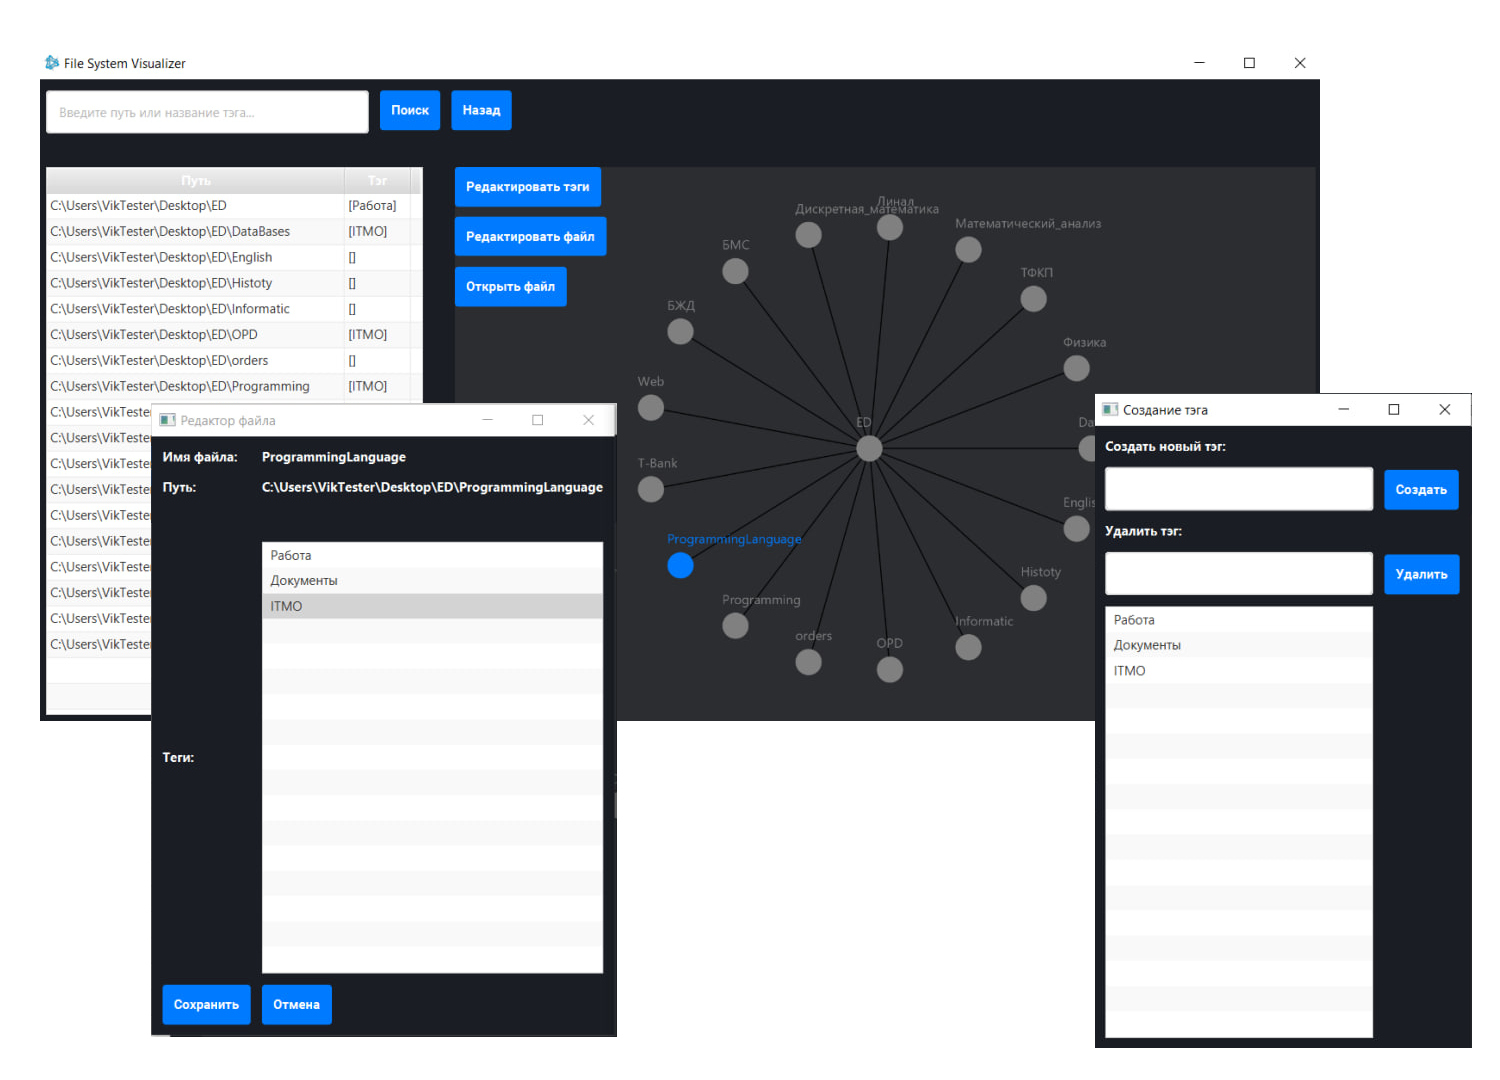
Task: Cancel editing with Отмена
Action: 296,1004
